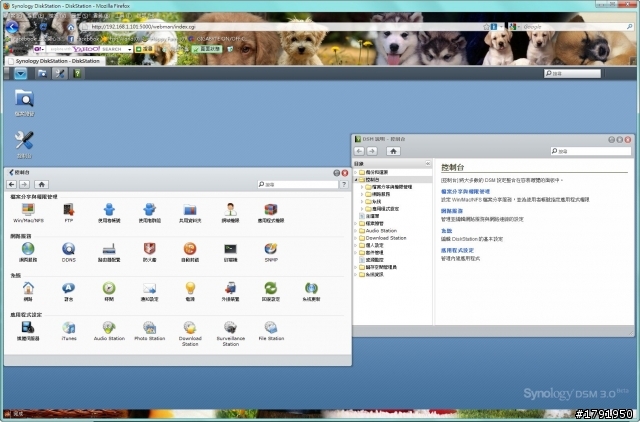Click the question mark help button in Control Panel
This screenshot has width=640, height=422.
coord(344,184)
